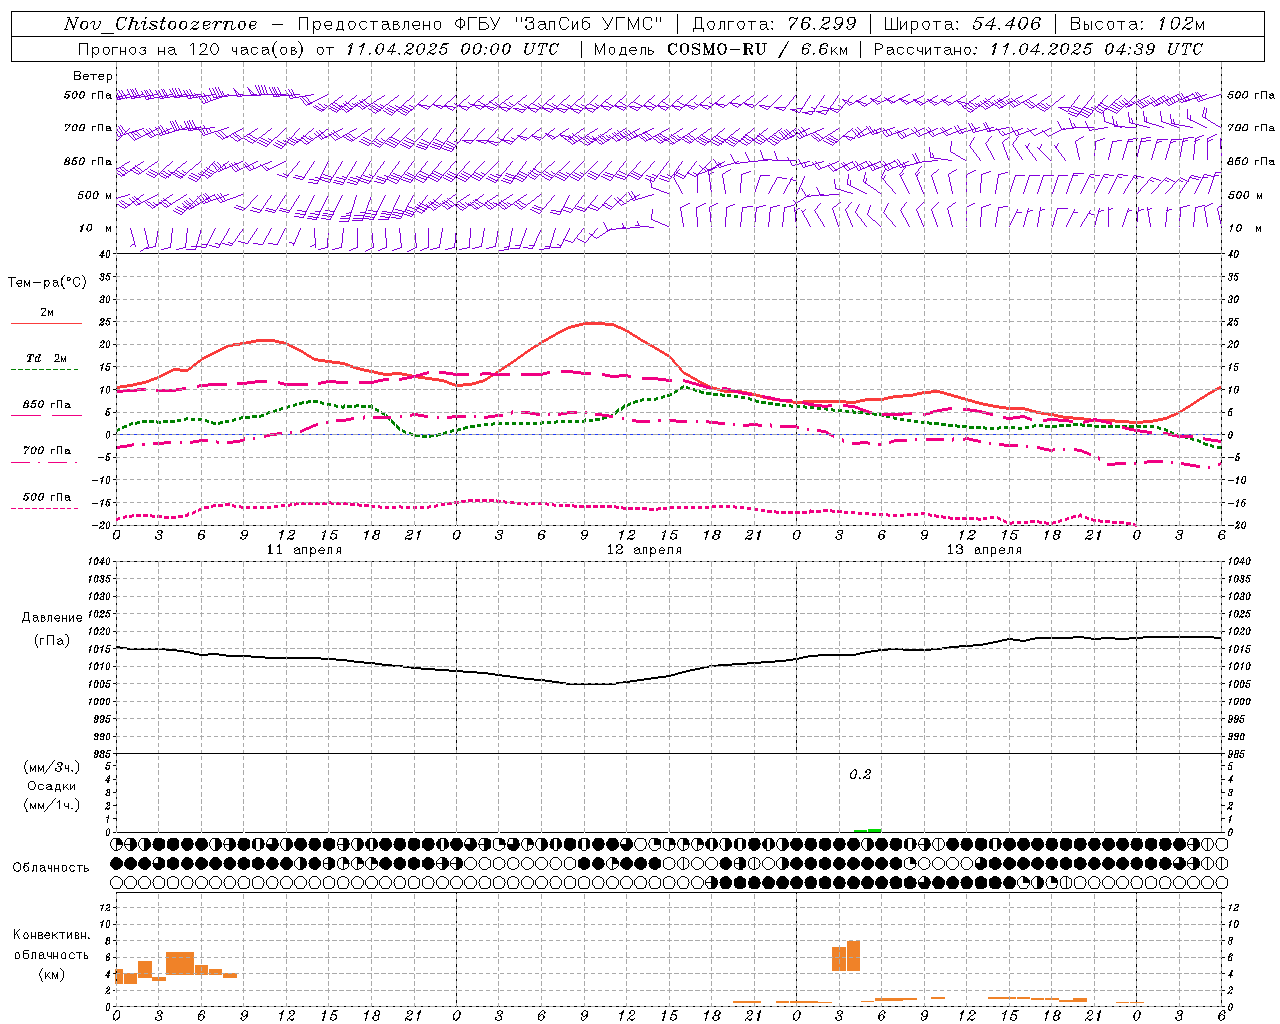1280x1024 pixels.
Task: Click the 850 гПа temperature legend line
Action: tap(46, 415)
